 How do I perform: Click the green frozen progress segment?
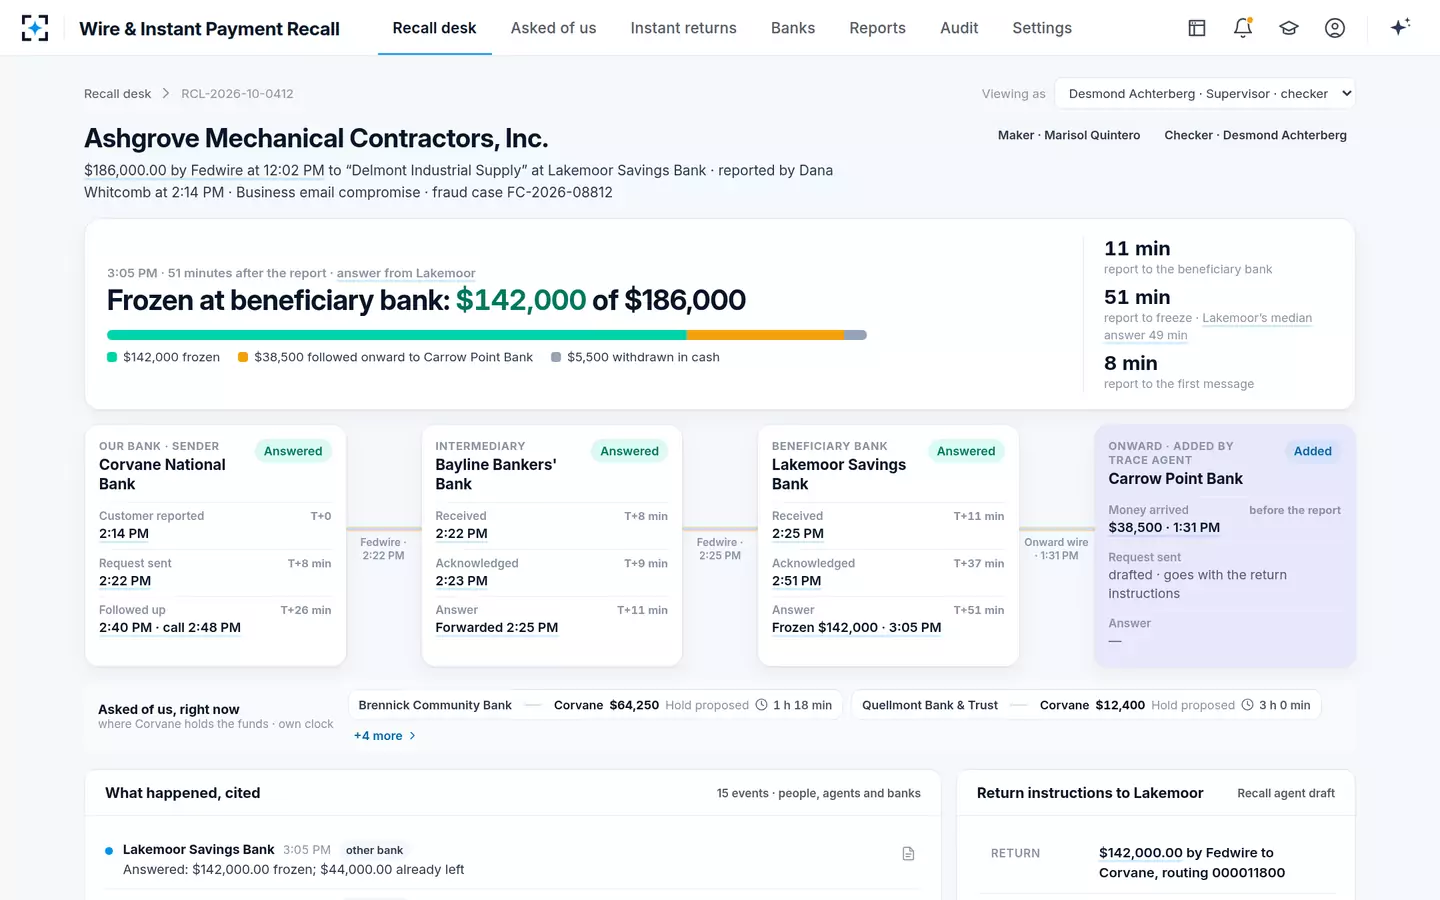pyautogui.click(x=397, y=335)
